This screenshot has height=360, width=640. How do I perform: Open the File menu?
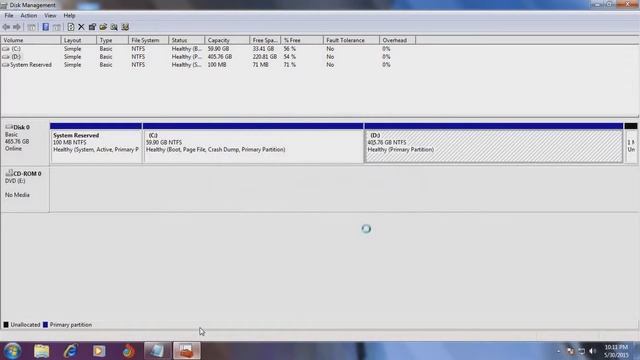coord(9,16)
